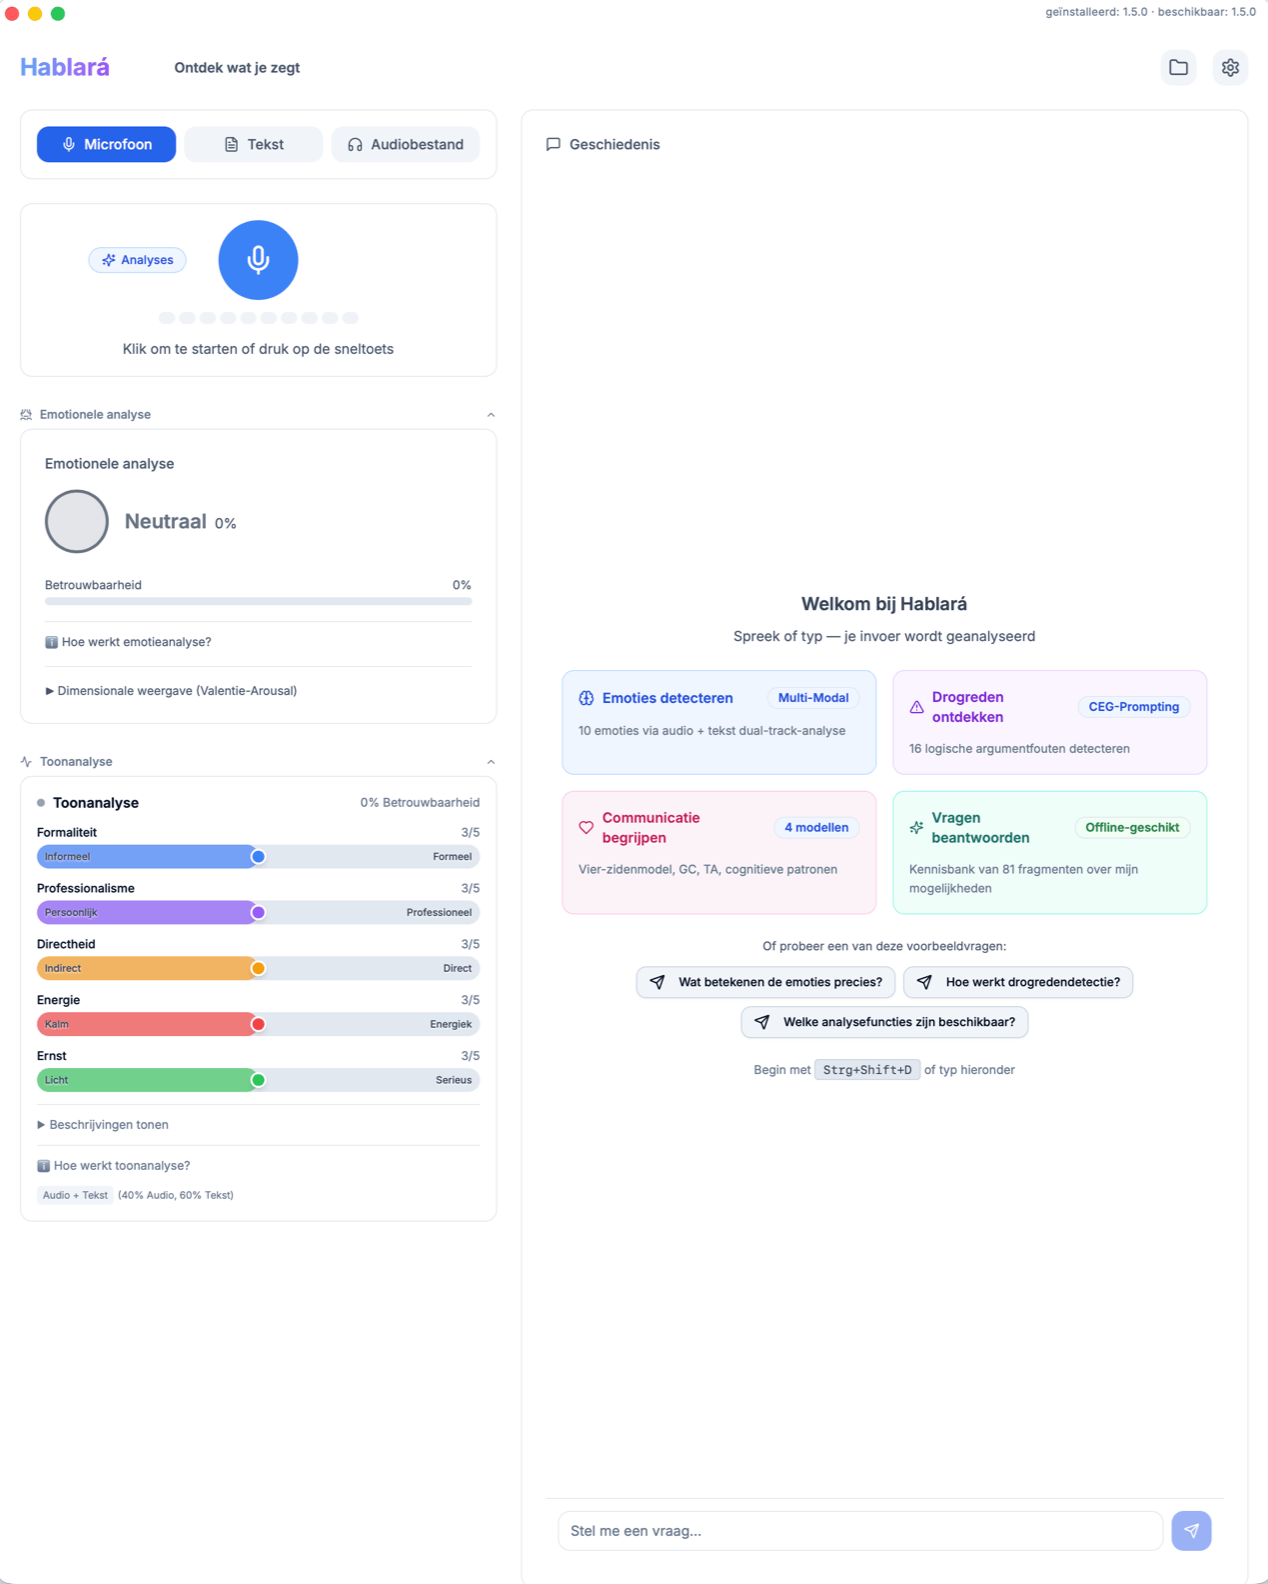
Task: Click the Geschiedenis chat bubble icon
Action: coord(554,144)
